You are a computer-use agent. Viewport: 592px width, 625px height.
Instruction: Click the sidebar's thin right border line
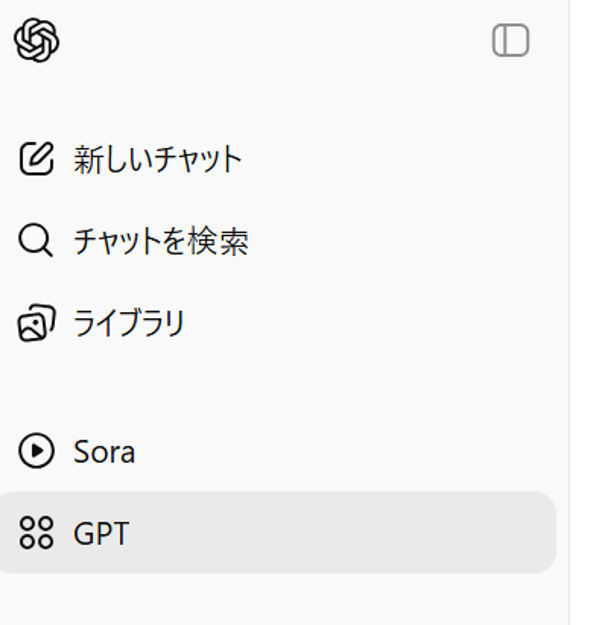pyautogui.click(x=570, y=312)
